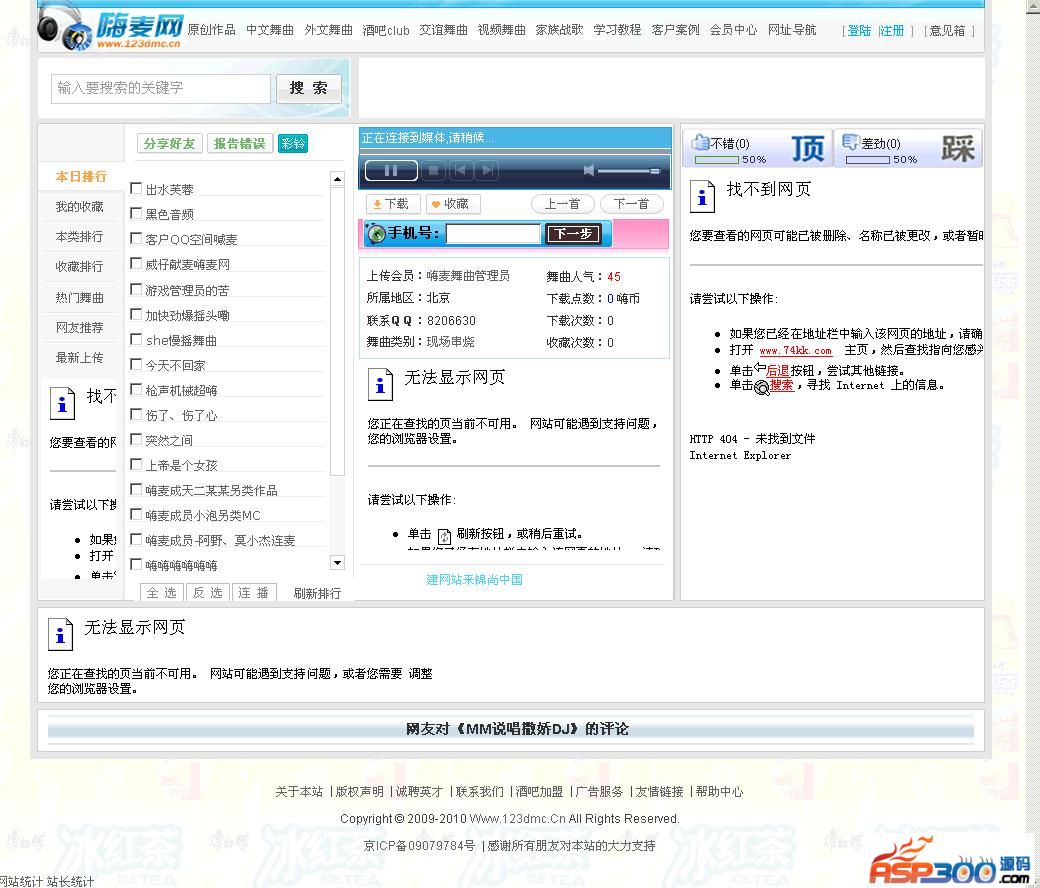Click the 下一步 next step button

point(573,233)
